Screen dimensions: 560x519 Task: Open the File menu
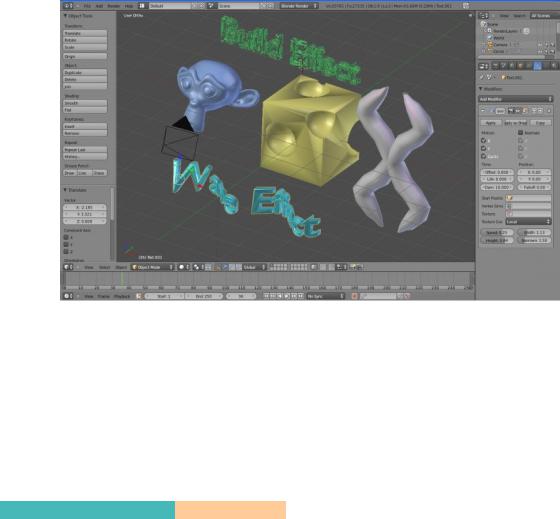(87, 6)
